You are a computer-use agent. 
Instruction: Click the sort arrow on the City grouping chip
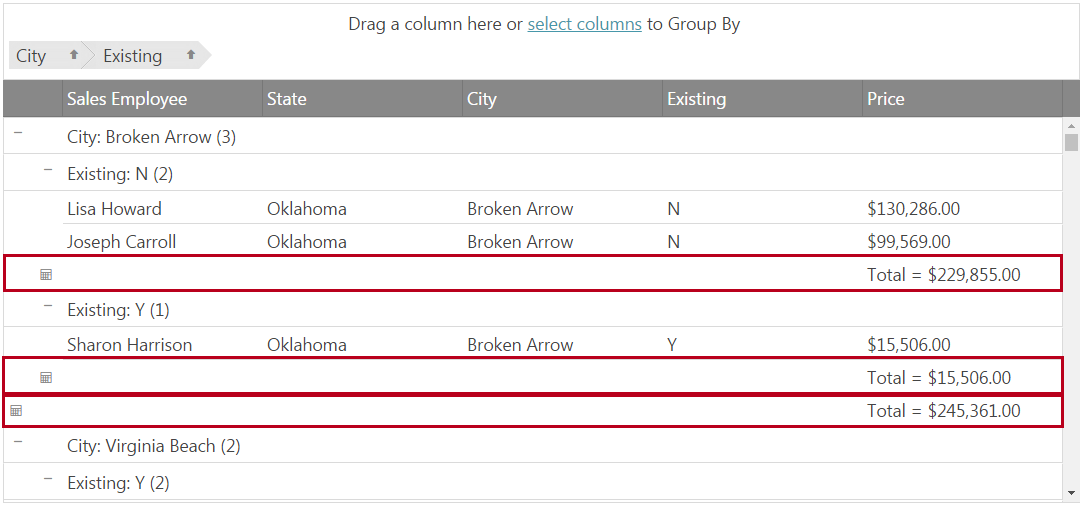(x=73, y=56)
